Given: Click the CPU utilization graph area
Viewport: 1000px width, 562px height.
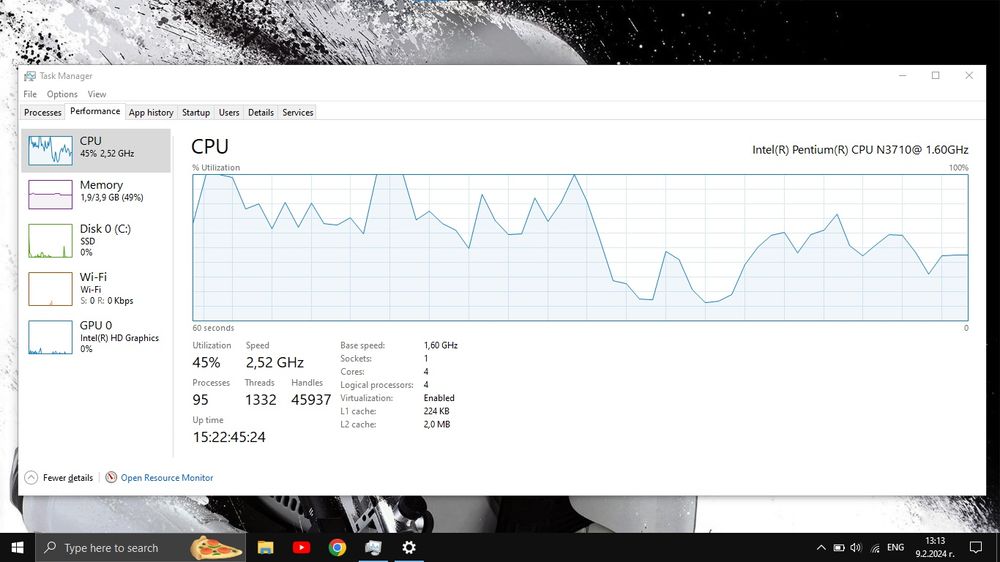Looking at the screenshot, I should 580,248.
